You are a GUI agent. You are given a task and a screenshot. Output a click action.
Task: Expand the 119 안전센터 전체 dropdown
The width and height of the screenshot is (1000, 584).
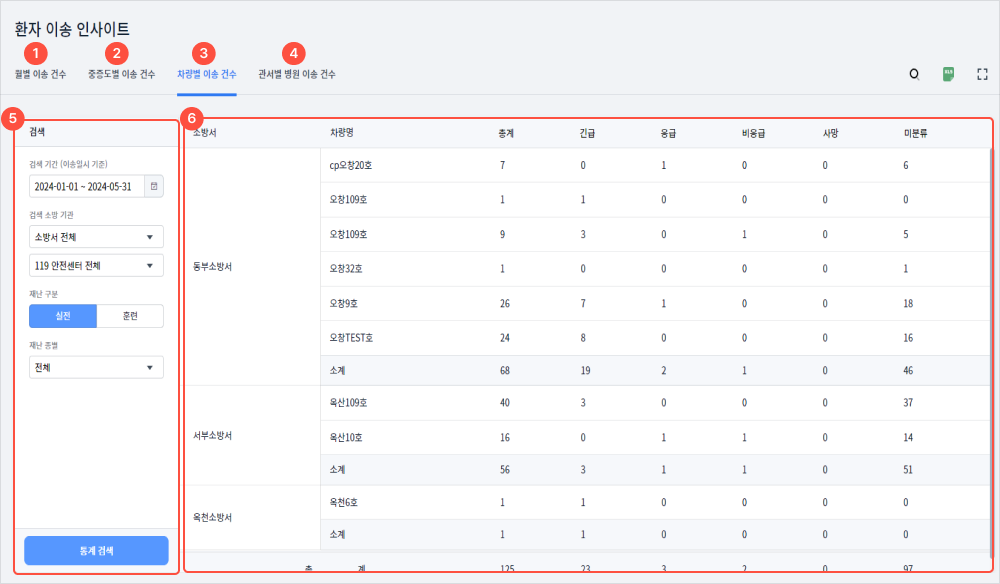coord(96,265)
